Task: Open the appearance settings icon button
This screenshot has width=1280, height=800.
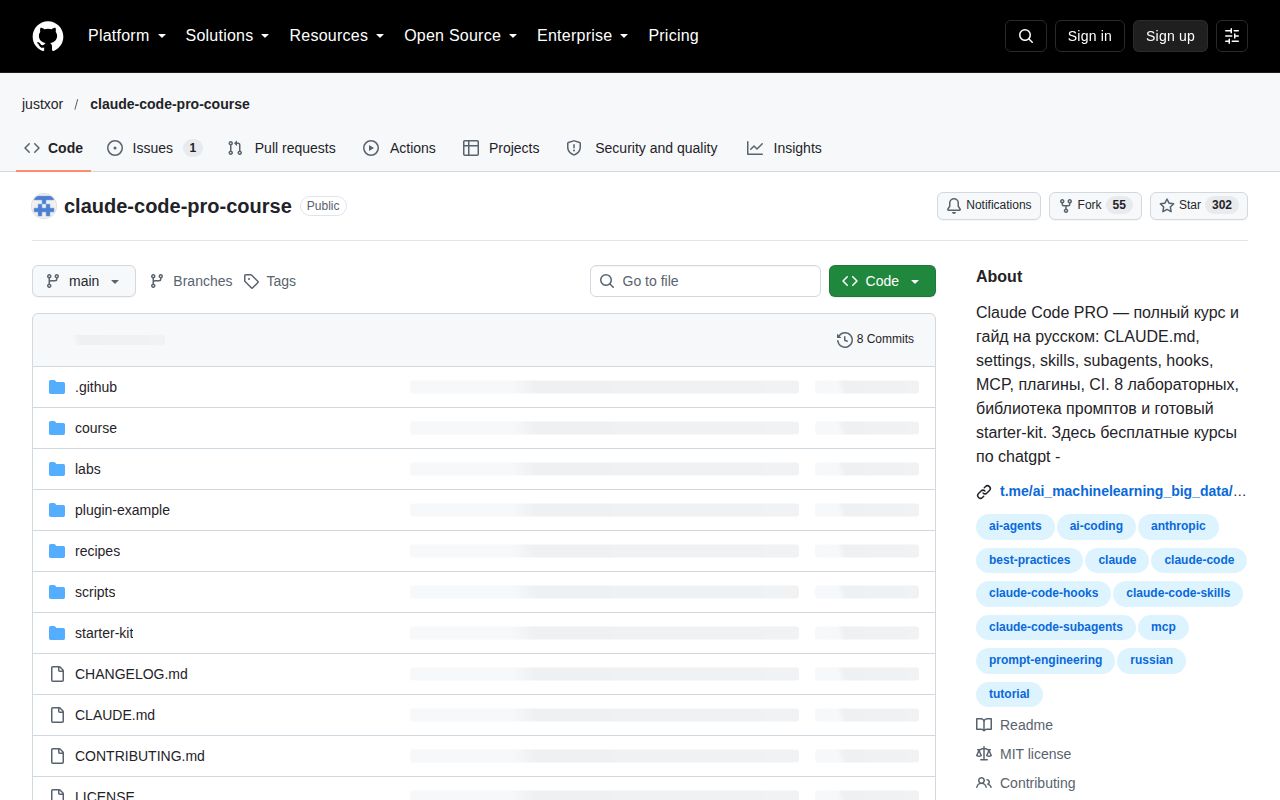Action: [1232, 36]
